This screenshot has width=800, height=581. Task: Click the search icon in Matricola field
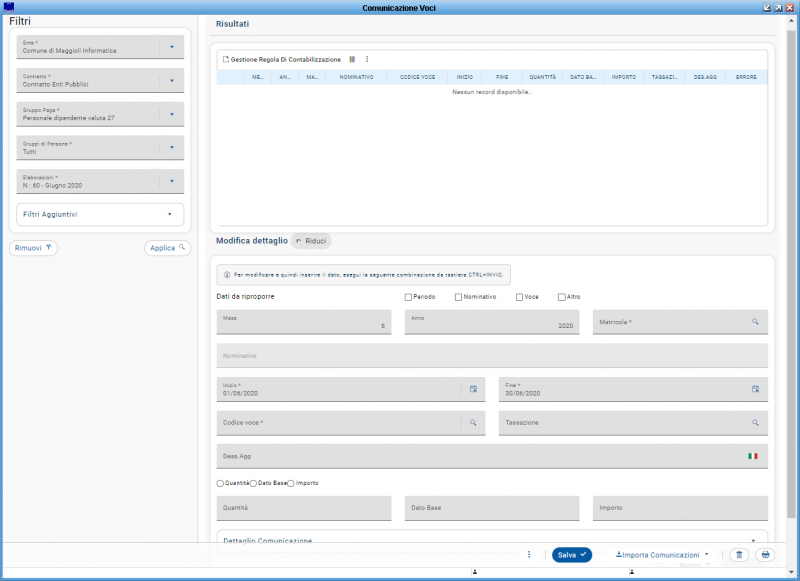(756, 322)
